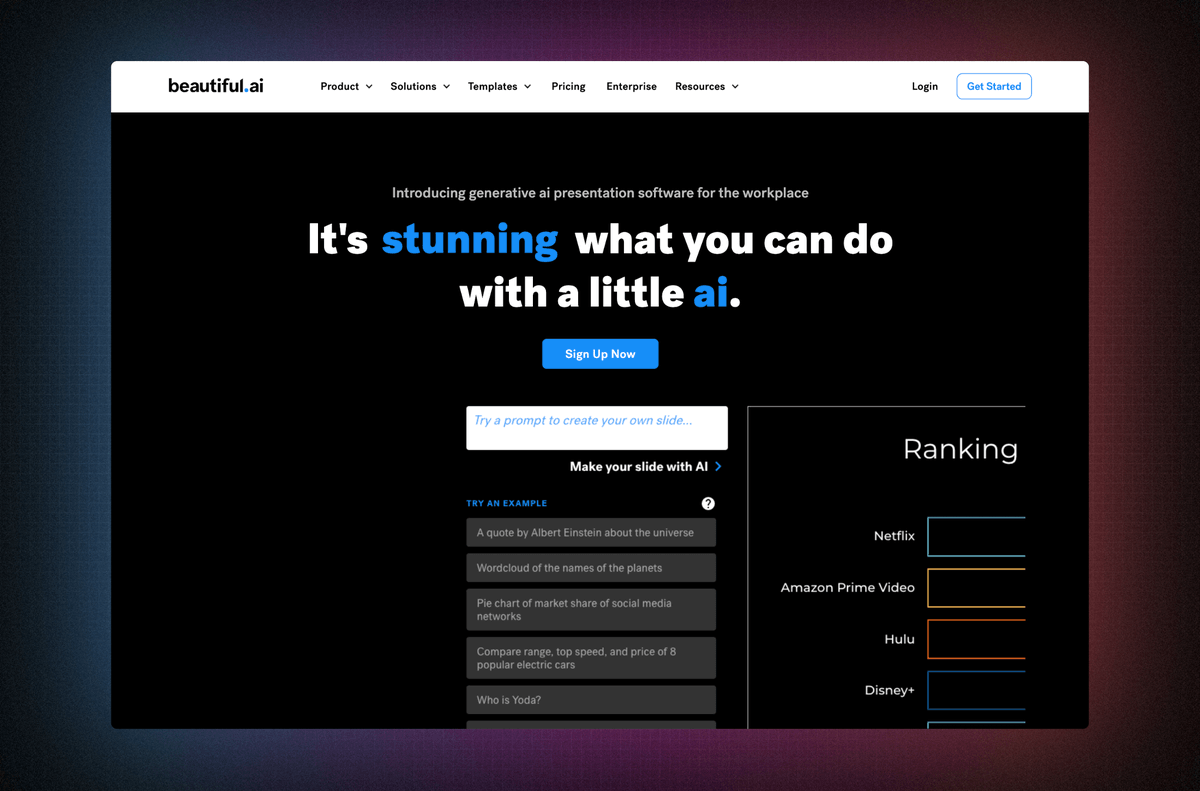The height and width of the screenshot is (791, 1200).
Task: Click the Hulu ranking bar
Action: 976,639
